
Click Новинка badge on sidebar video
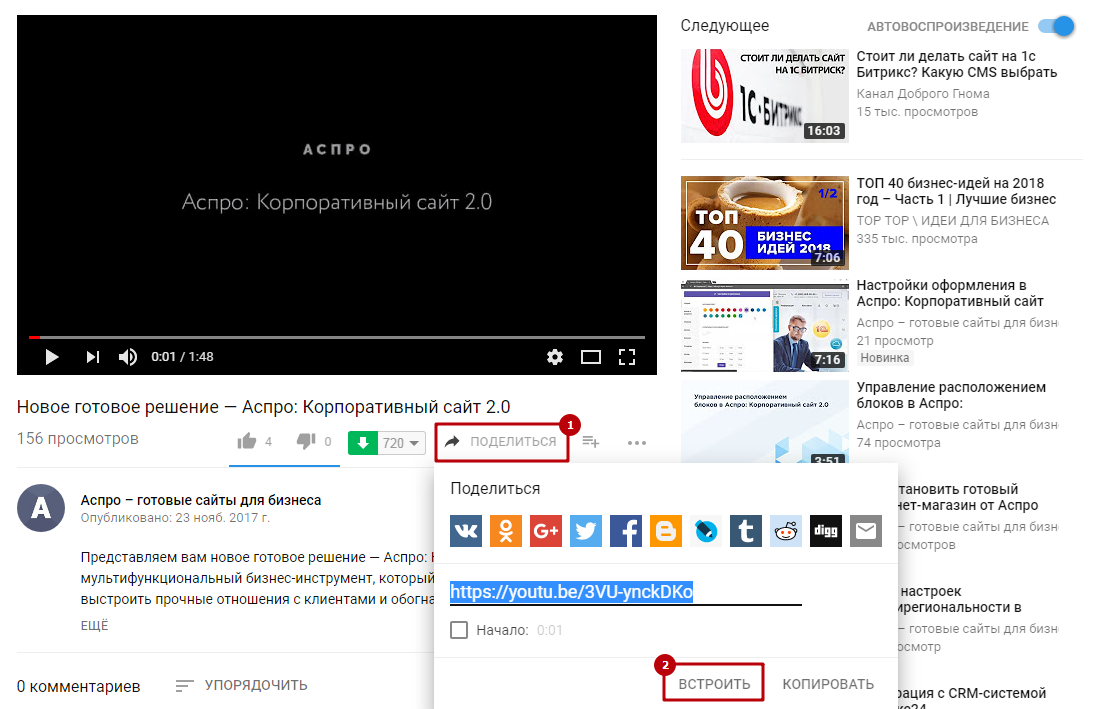[885, 358]
